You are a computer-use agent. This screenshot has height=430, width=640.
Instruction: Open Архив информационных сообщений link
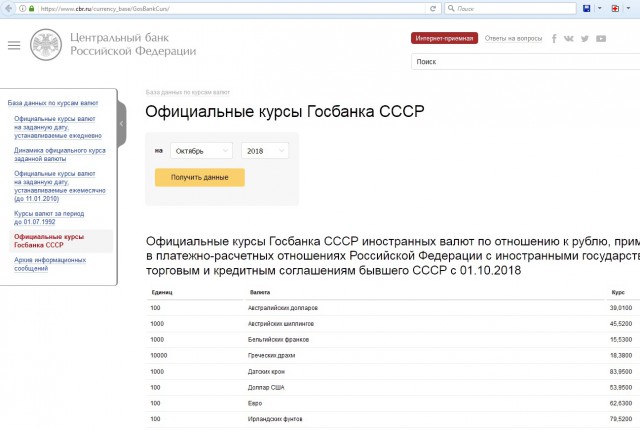(50, 264)
